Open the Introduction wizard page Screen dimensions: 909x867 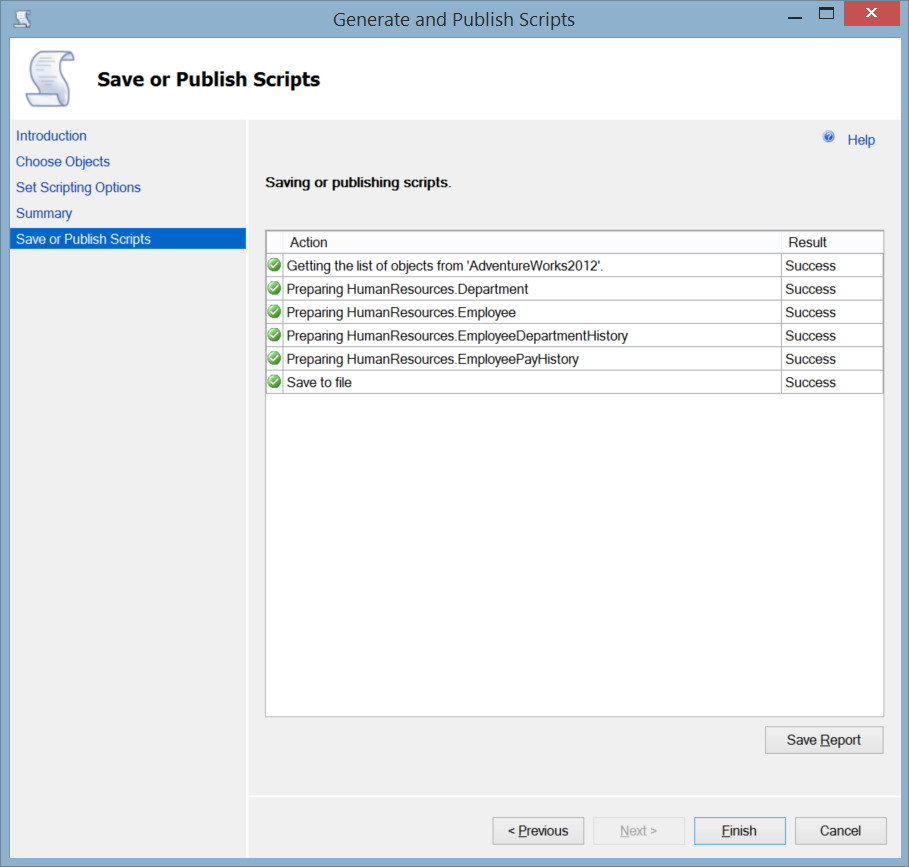(51, 136)
